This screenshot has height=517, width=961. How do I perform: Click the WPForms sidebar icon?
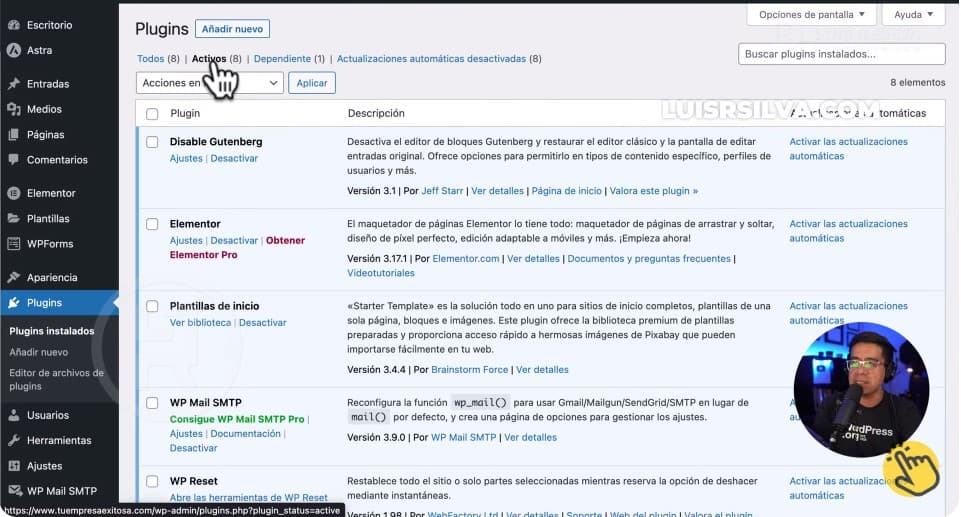point(13,244)
